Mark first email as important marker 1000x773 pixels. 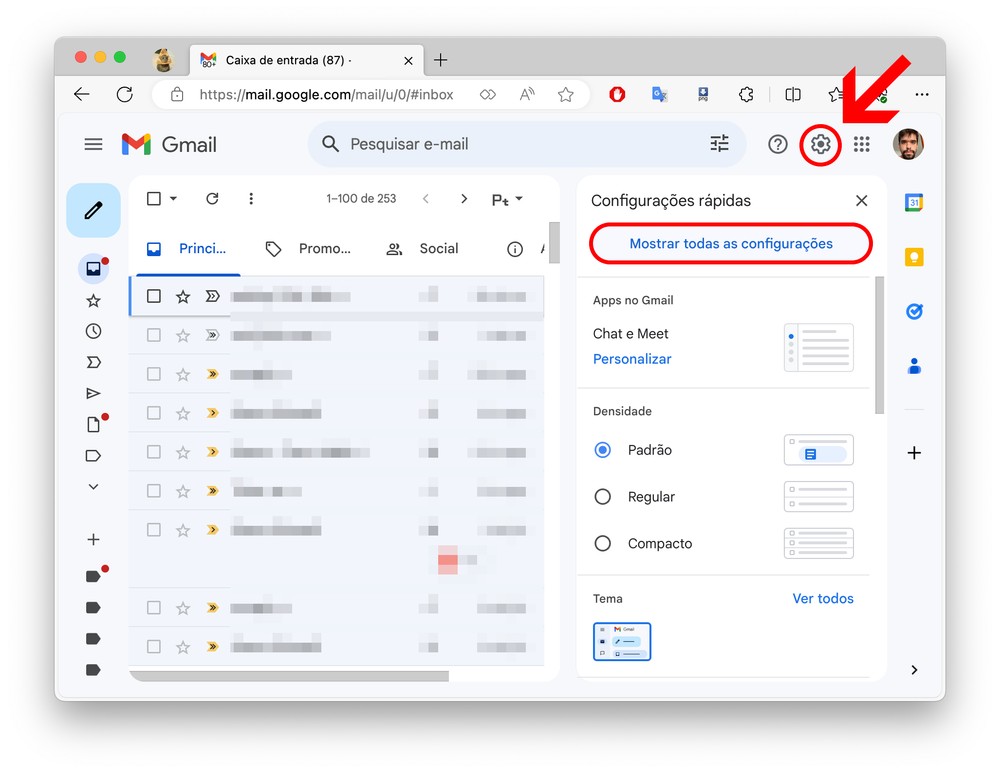212,296
